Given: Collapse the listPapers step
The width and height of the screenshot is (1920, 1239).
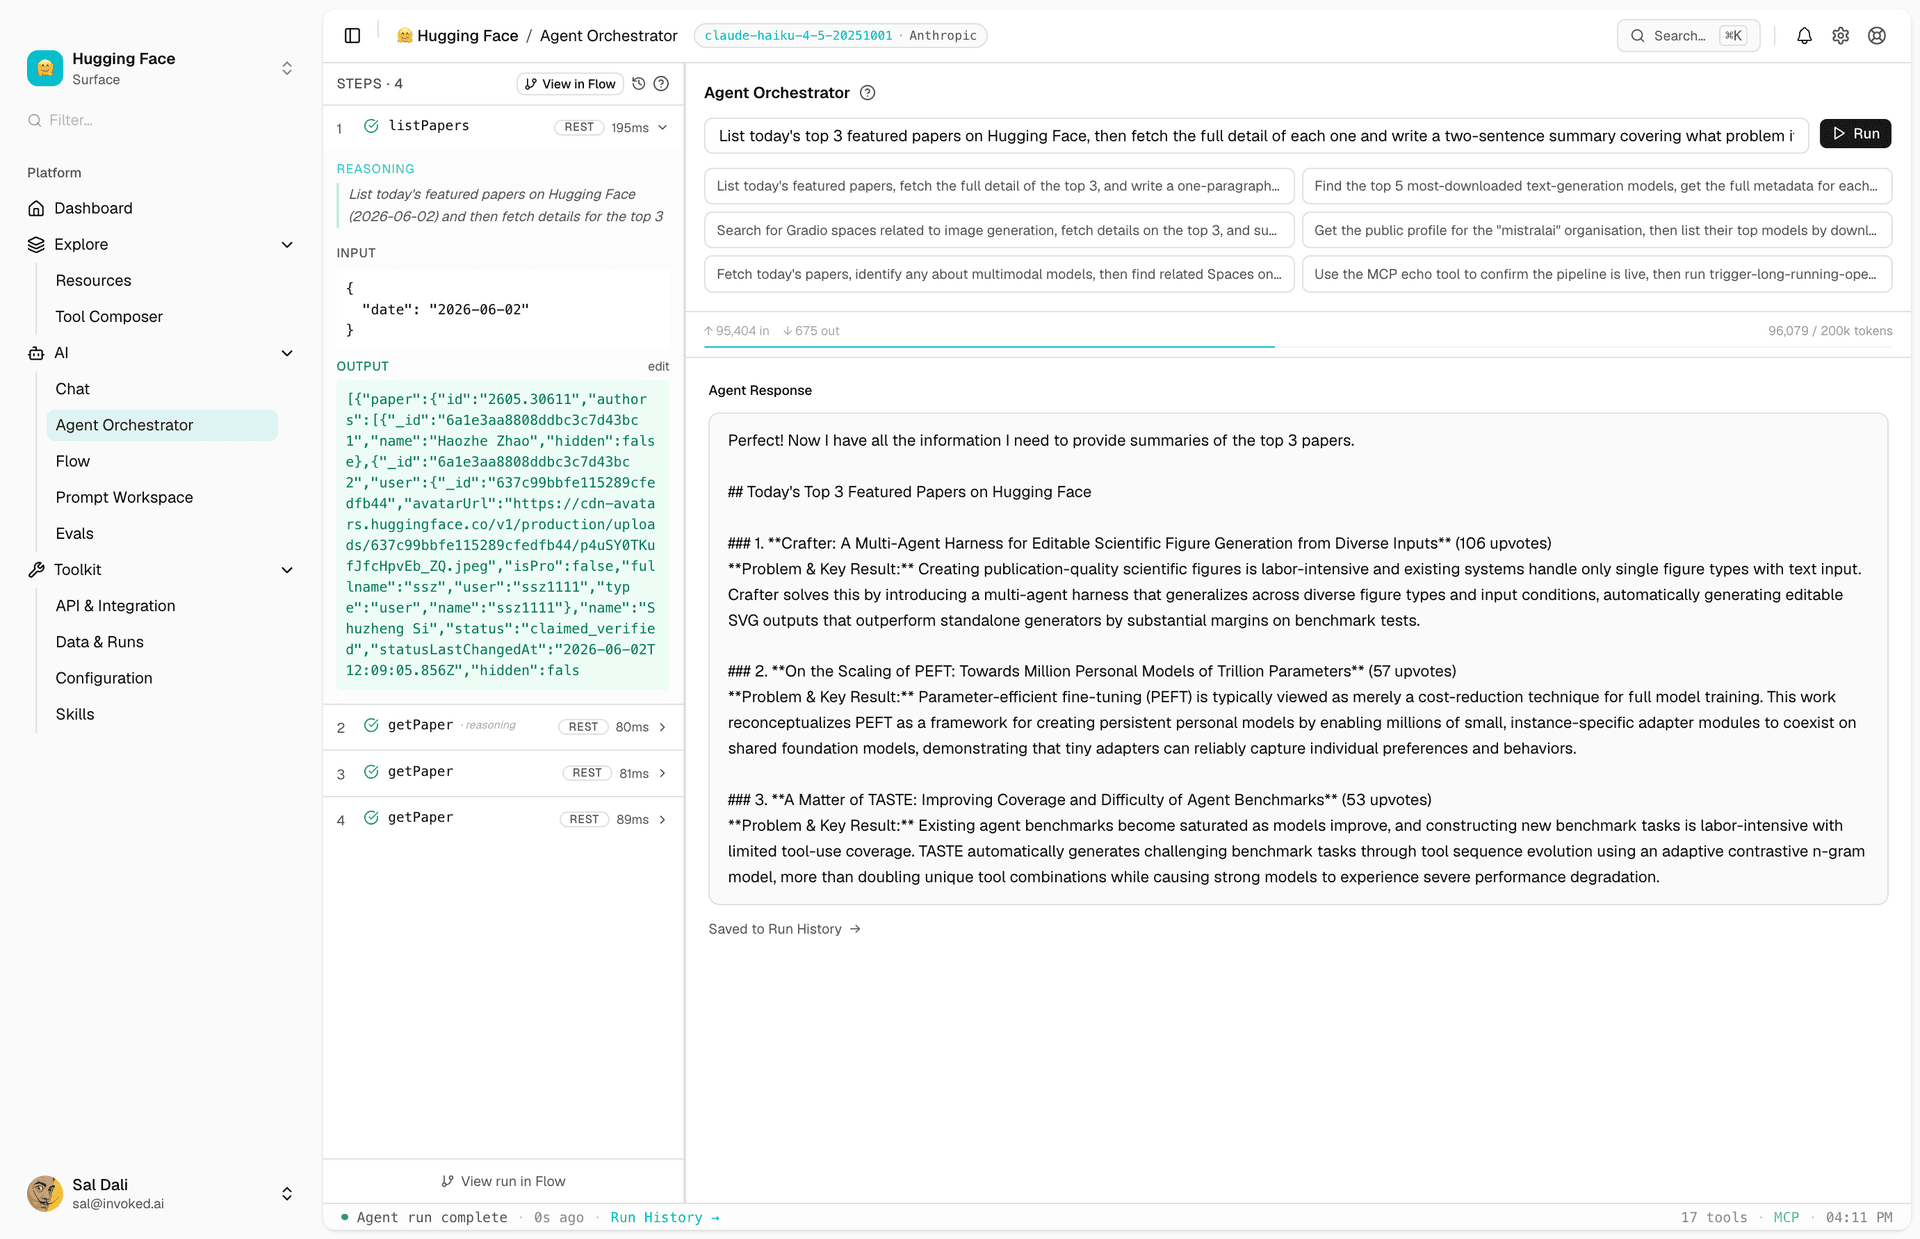Looking at the screenshot, I should pos(662,127).
